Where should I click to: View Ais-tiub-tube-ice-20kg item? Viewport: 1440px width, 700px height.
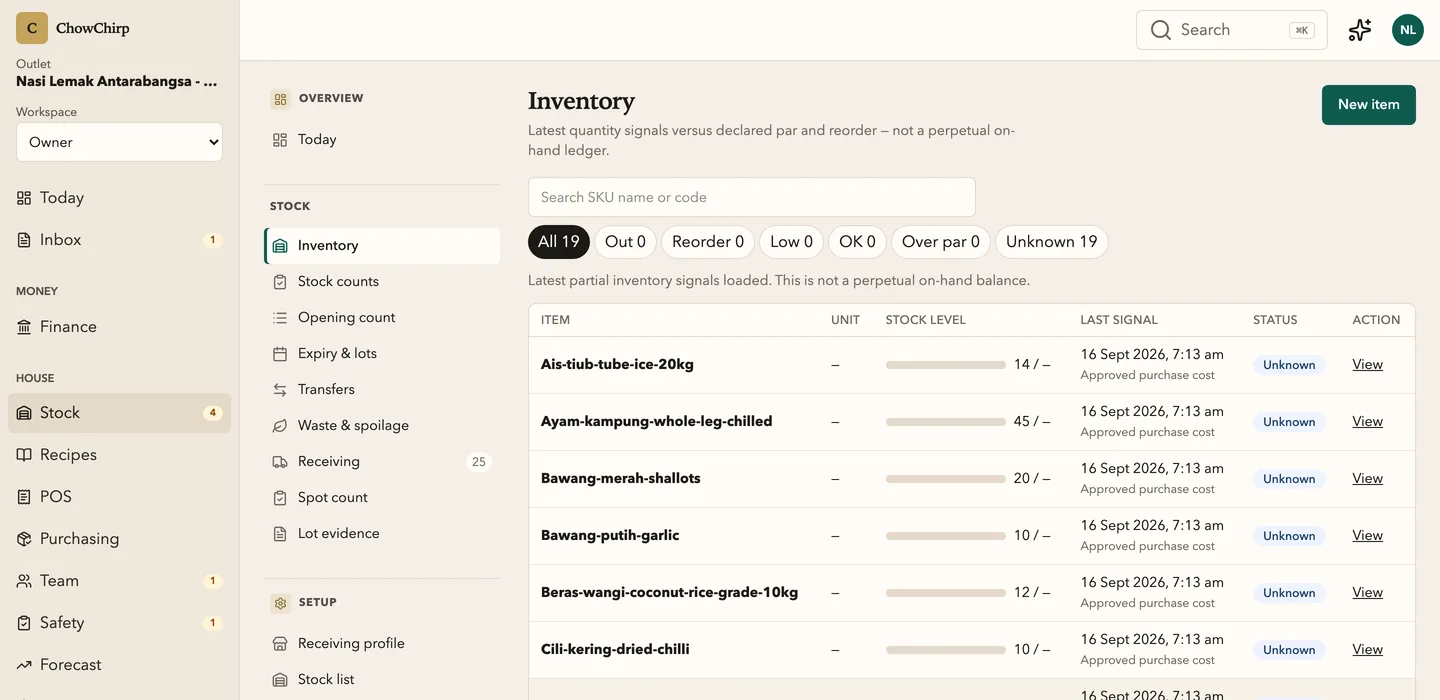click(1367, 365)
